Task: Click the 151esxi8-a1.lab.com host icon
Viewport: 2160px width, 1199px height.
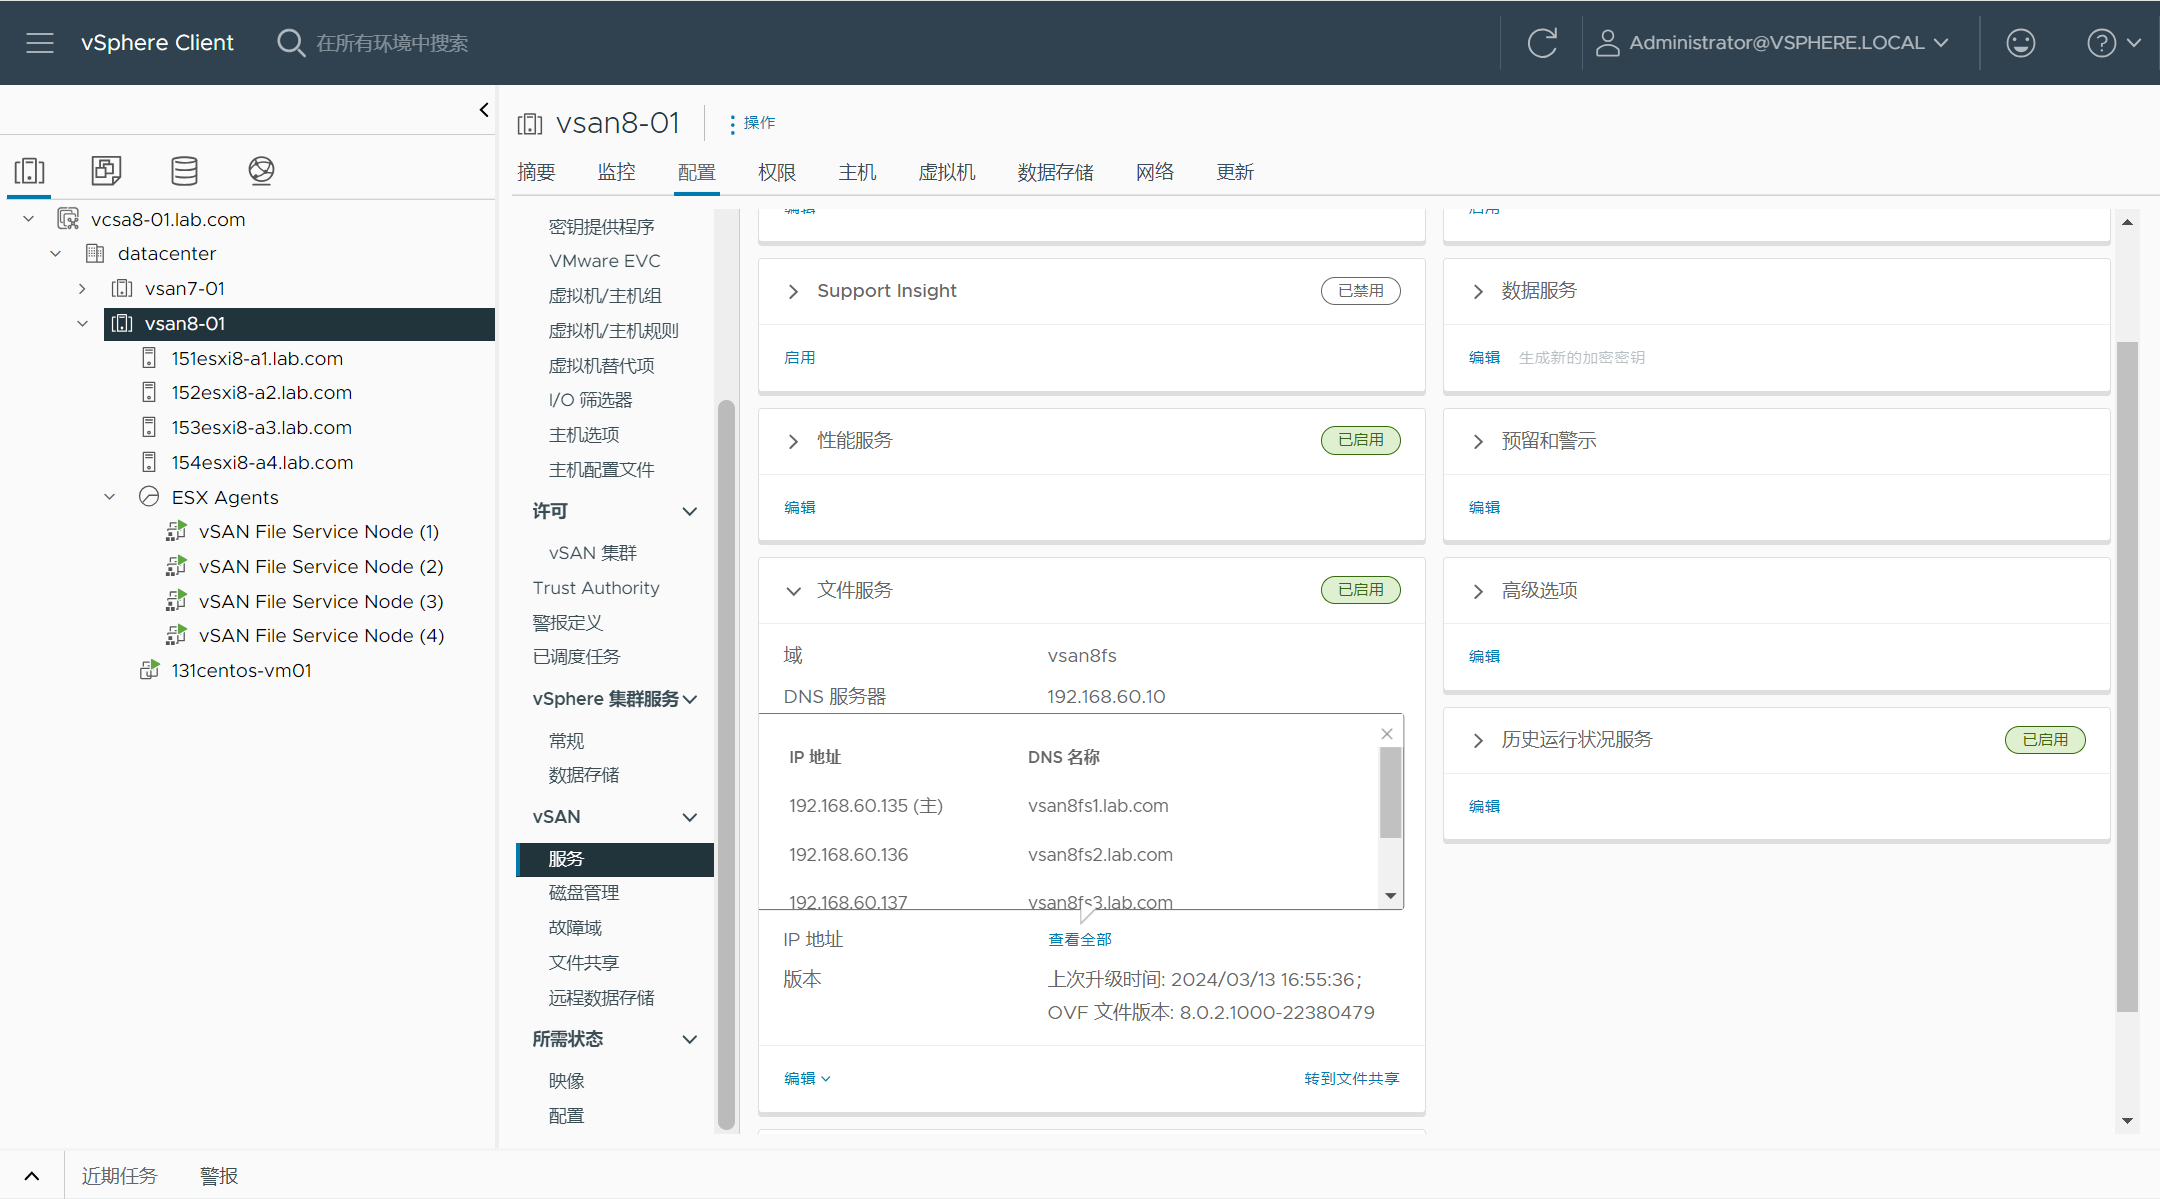Action: [149, 358]
